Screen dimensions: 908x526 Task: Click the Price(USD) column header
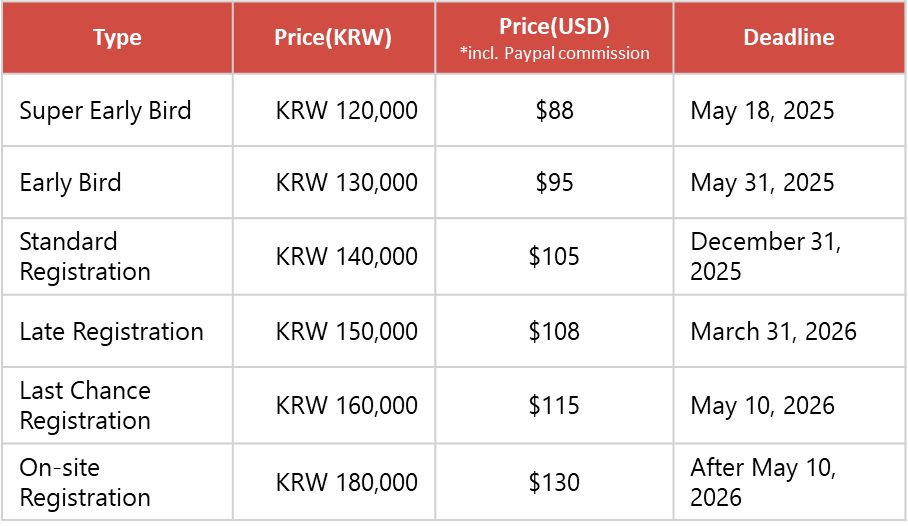(x=554, y=27)
